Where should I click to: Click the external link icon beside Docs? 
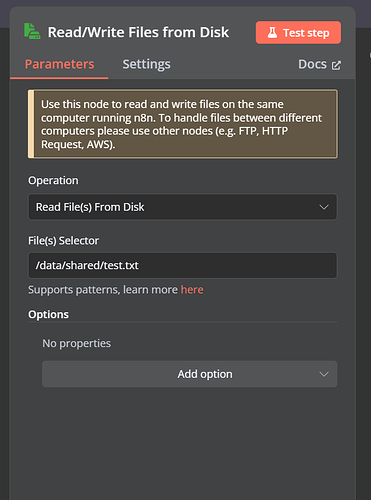[336, 65]
